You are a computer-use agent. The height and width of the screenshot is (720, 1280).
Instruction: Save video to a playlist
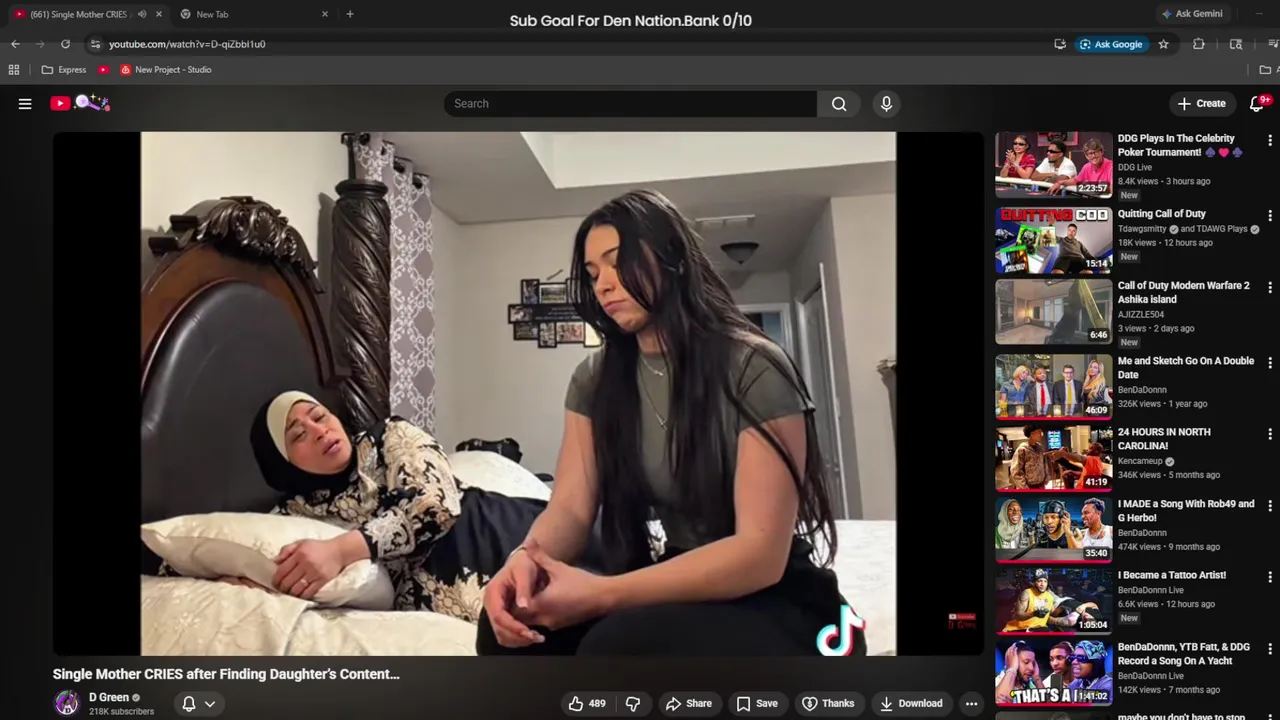click(757, 703)
